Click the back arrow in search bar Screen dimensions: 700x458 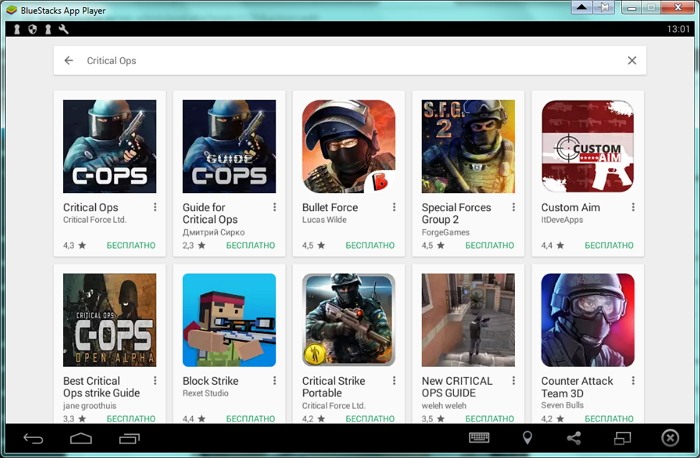[x=69, y=61]
